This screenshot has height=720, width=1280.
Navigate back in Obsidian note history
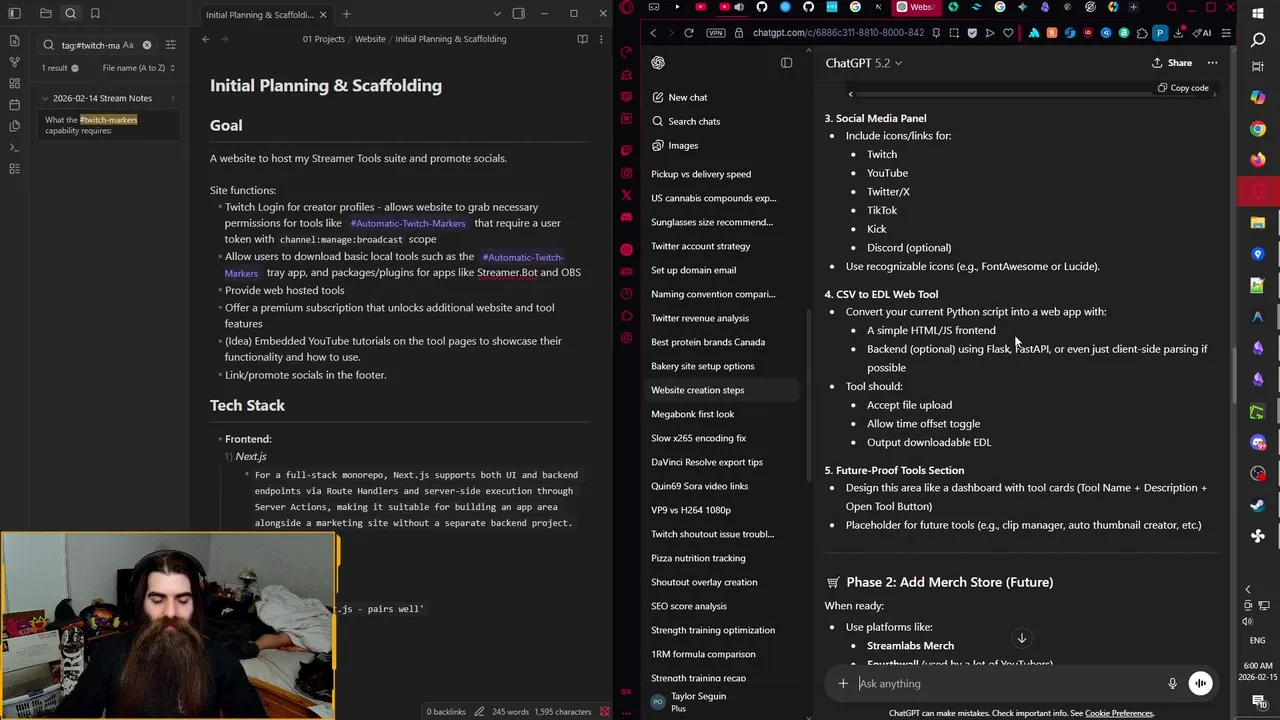205,39
